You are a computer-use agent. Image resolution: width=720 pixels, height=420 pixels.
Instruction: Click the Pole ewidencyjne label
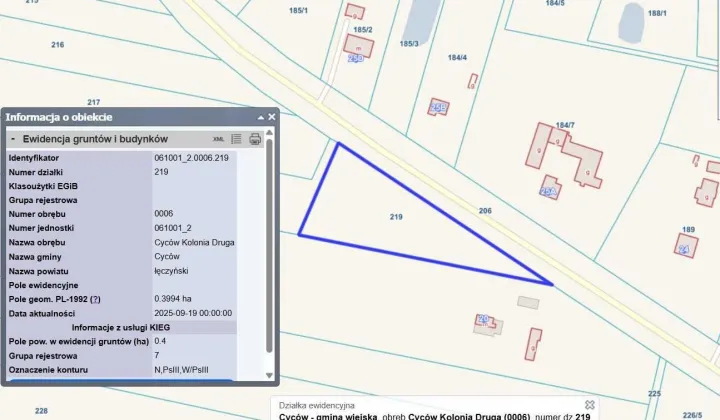coord(43,286)
